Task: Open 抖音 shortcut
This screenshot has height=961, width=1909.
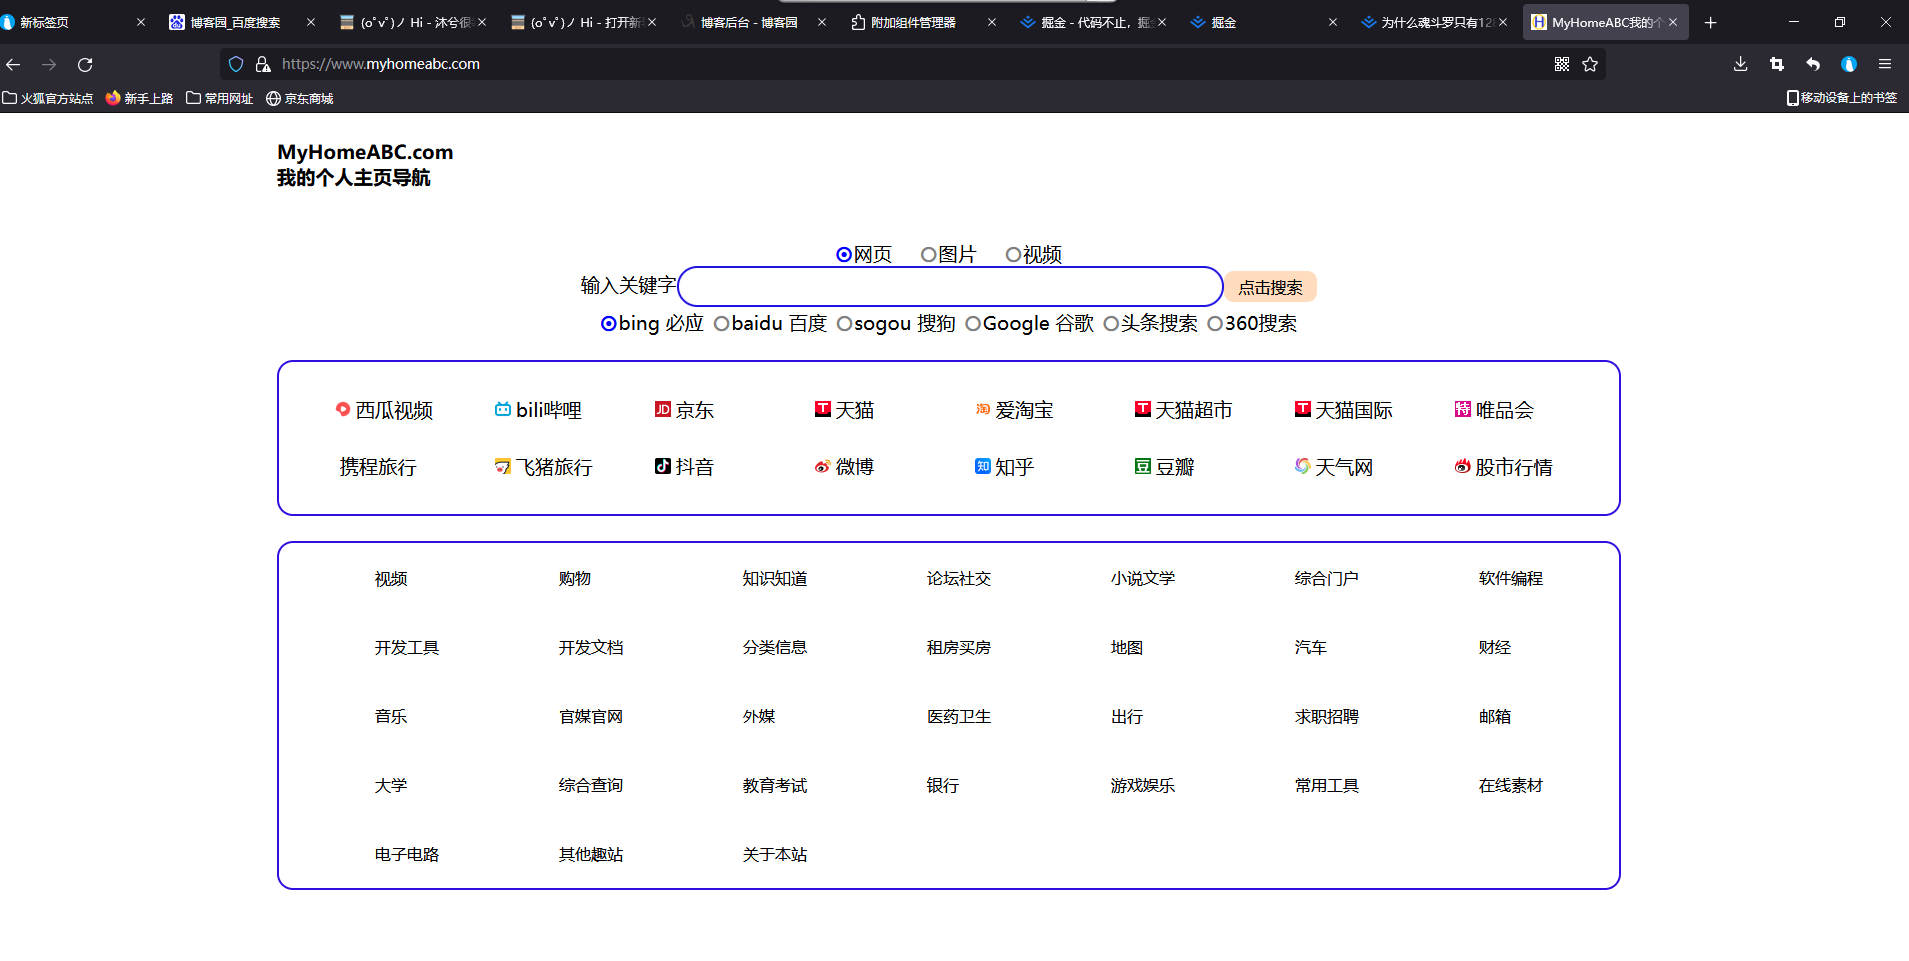Action: (685, 467)
